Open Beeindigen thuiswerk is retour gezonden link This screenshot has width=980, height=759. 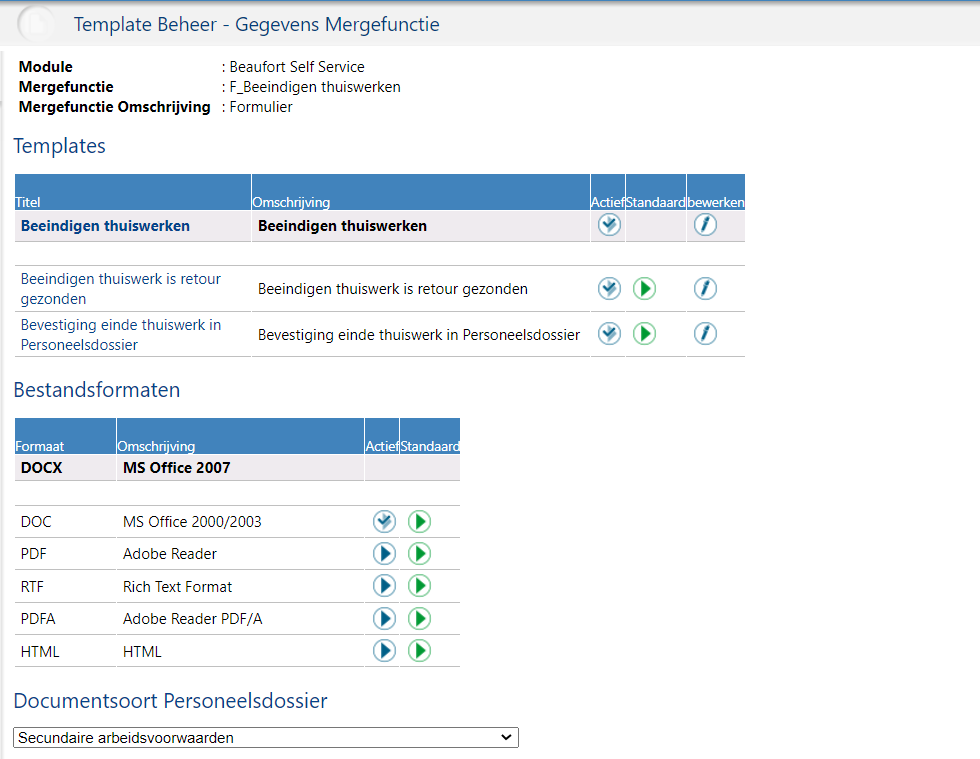(x=121, y=289)
